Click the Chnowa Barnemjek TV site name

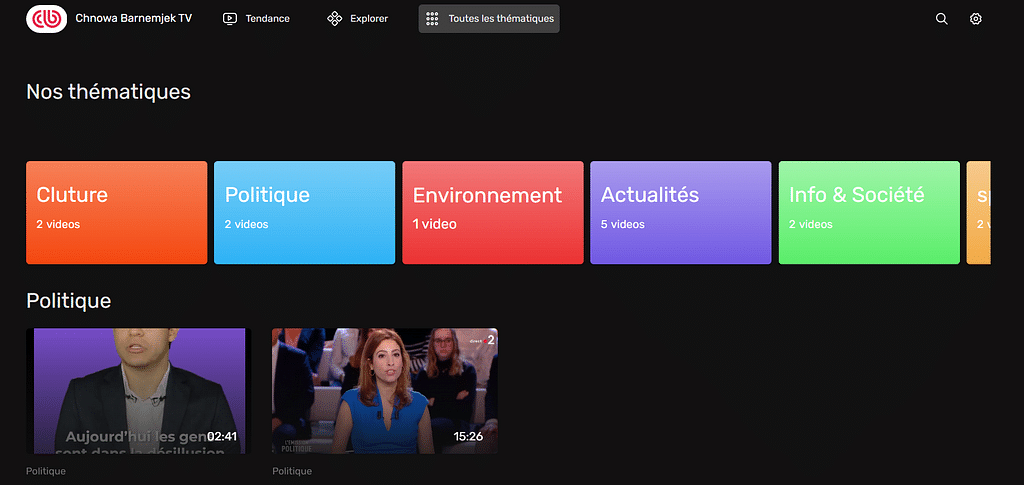[133, 19]
